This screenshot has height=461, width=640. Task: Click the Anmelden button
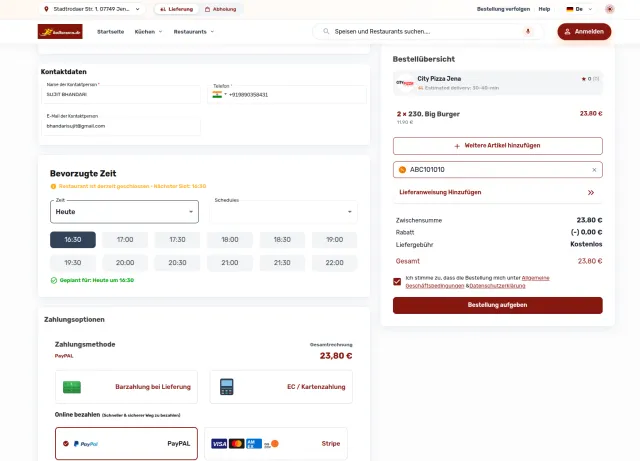point(584,31)
